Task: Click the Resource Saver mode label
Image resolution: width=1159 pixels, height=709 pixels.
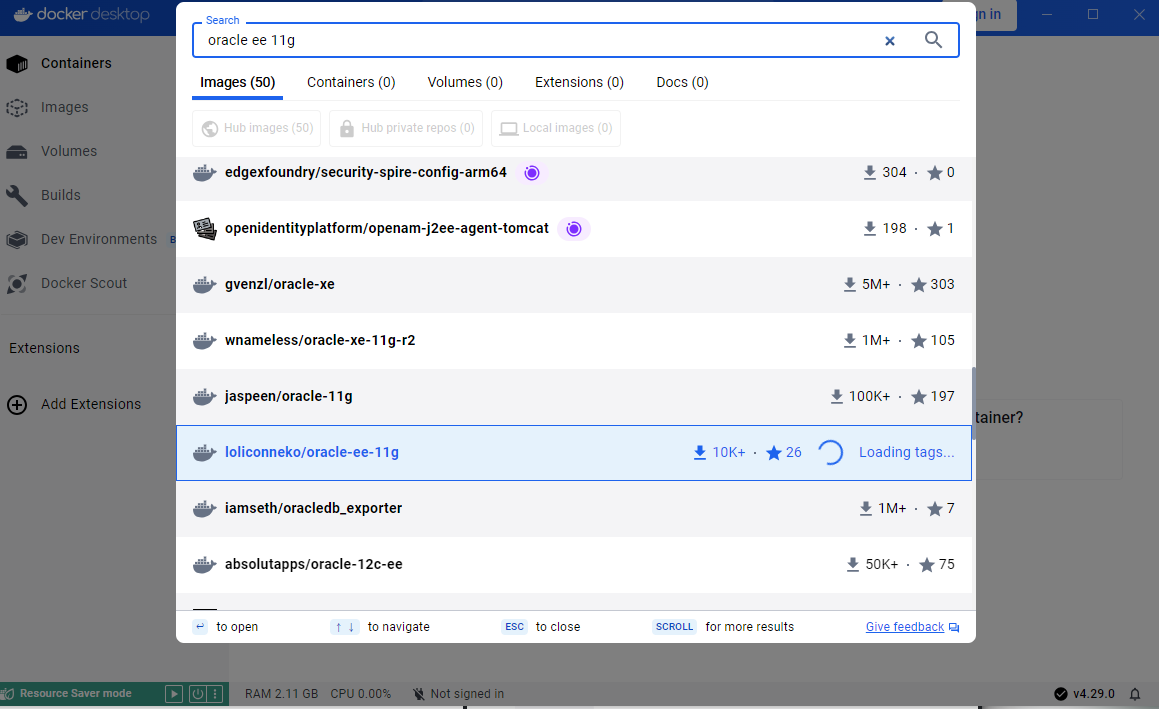Action: tap(75, 693)
